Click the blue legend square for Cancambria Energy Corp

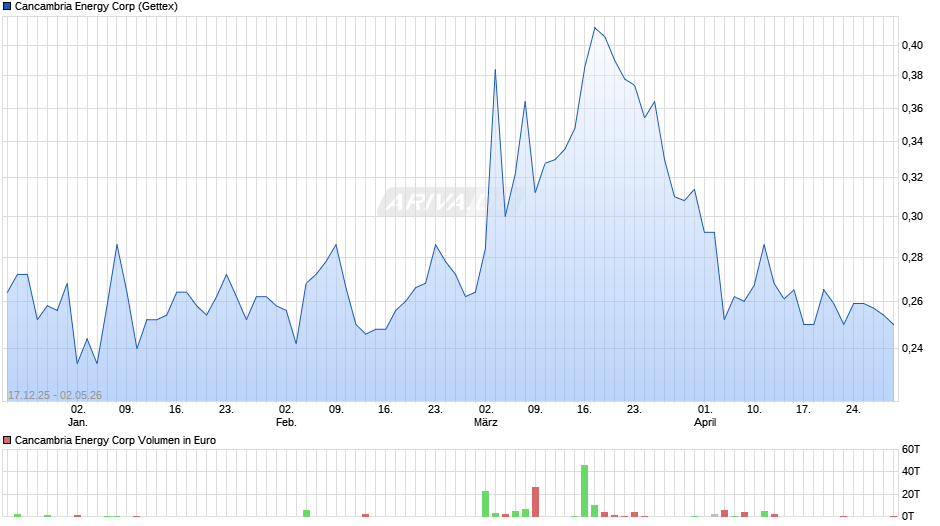(x=7, y=7)
